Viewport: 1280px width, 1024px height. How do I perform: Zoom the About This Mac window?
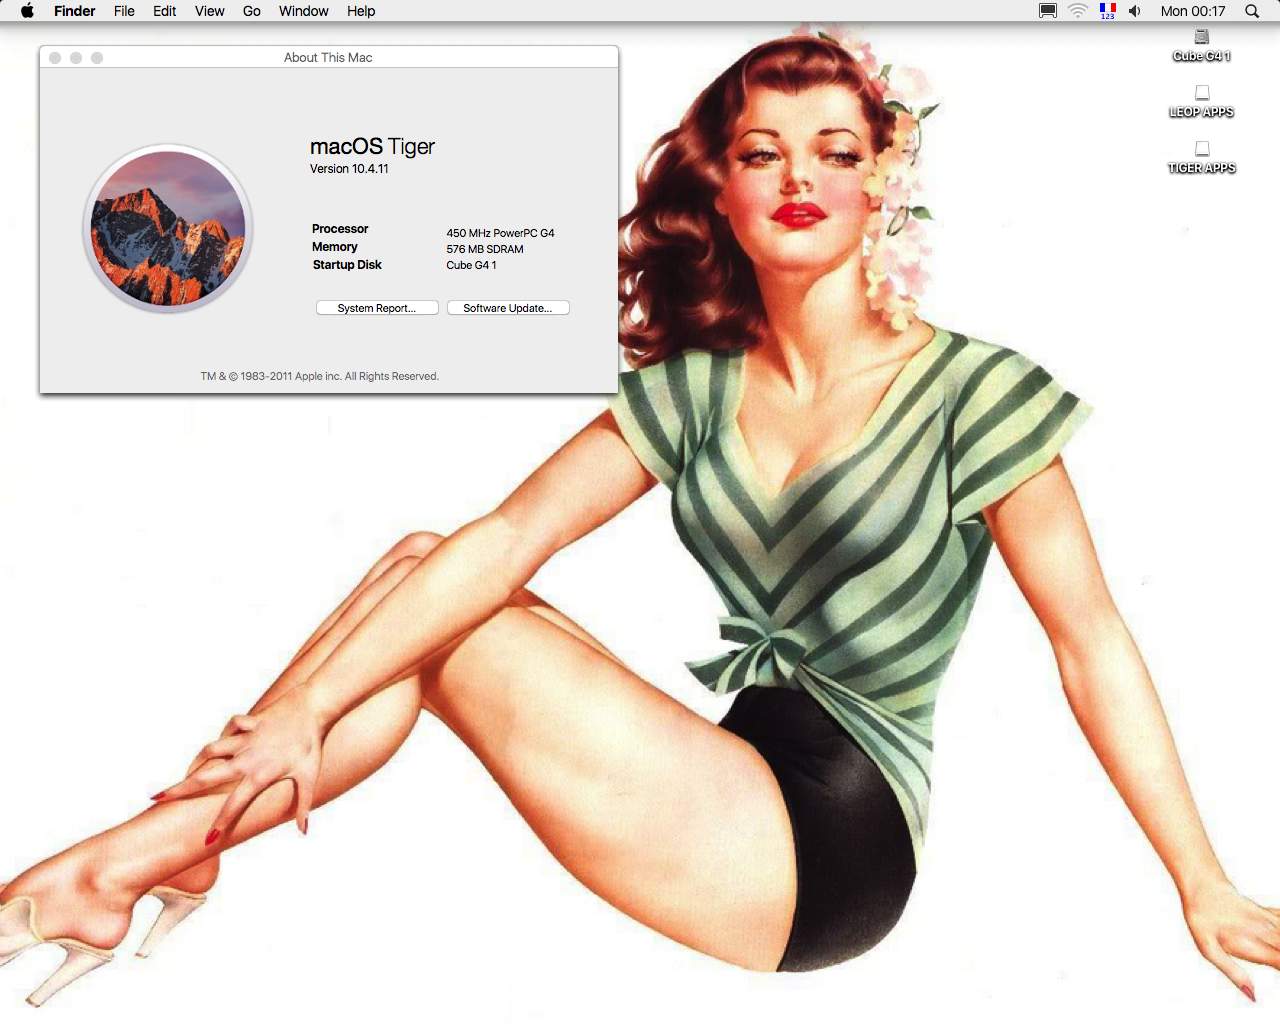[97, 58]
